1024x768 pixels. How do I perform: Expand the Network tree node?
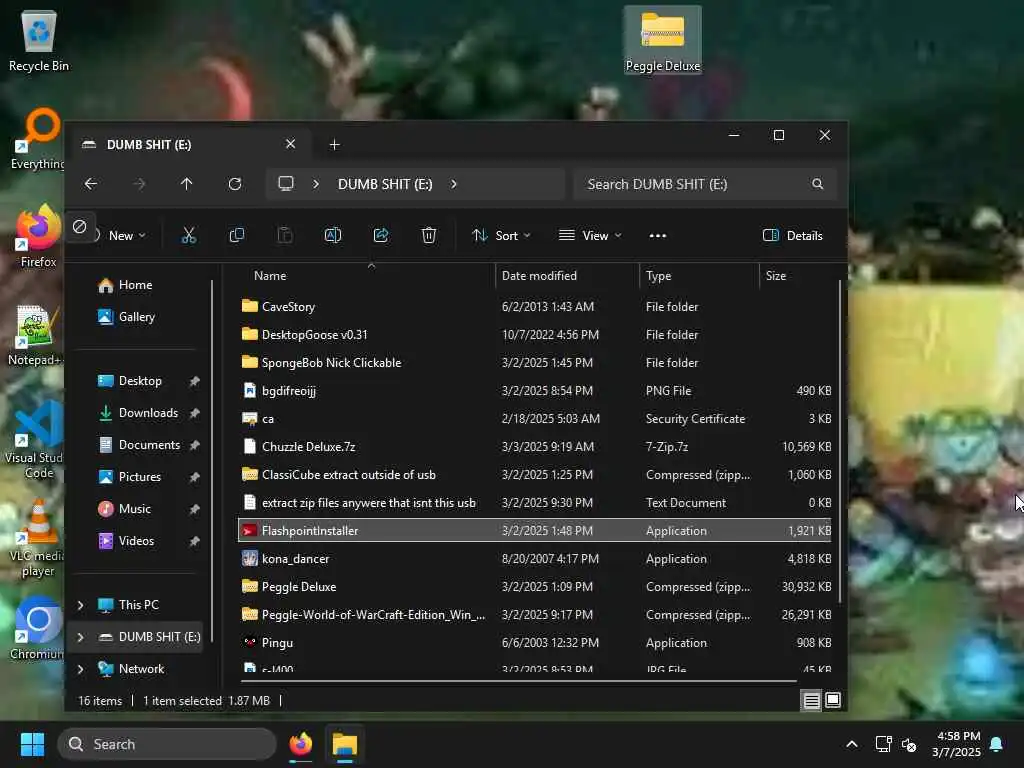coord(80,669)
